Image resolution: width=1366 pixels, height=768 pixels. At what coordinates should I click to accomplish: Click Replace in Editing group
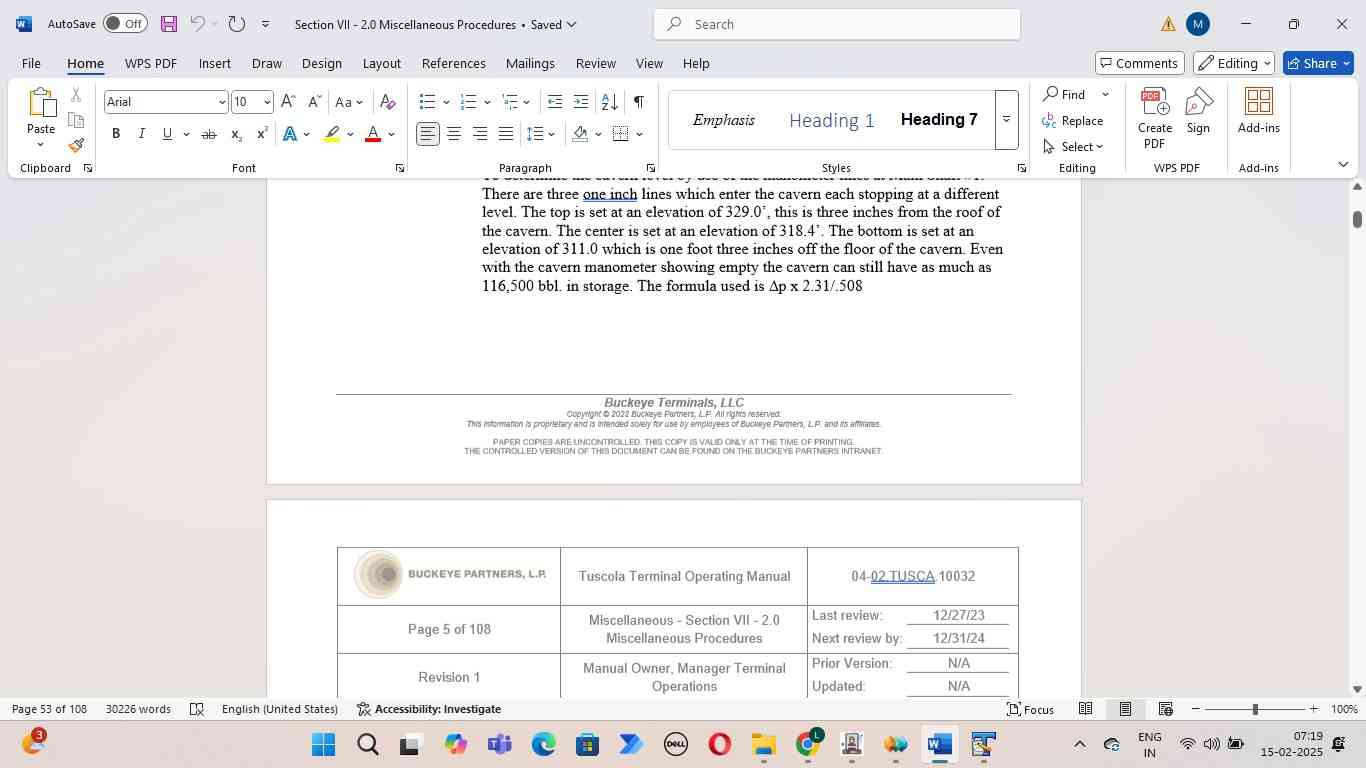pyautogui.click(x=1072, y=121)
